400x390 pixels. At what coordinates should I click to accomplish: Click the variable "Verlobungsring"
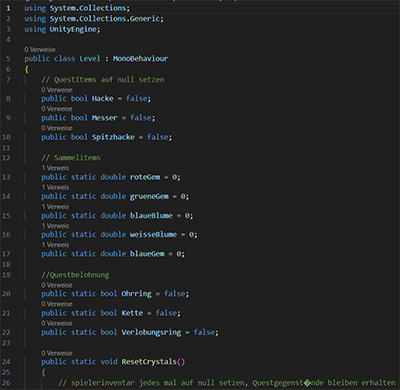[x=151, y=332]
